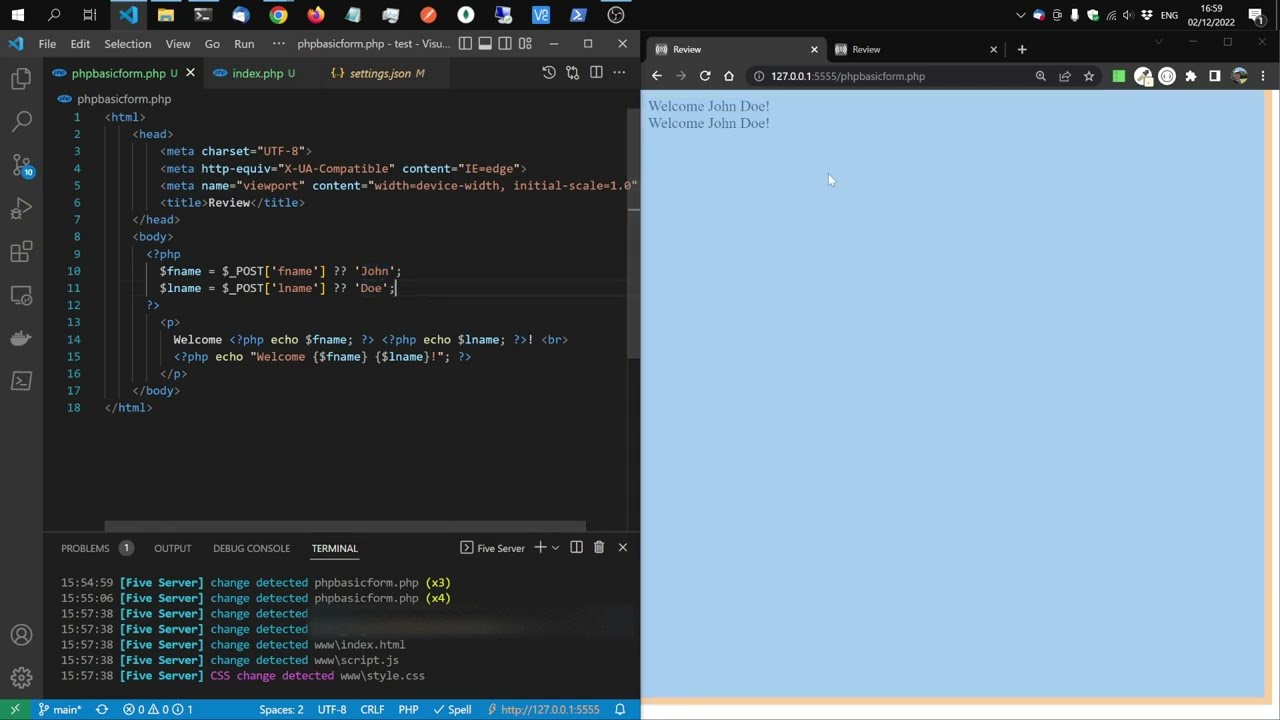
Task: Toggle Primary Side Bar layout icon
Action: (x=465, y=44)
